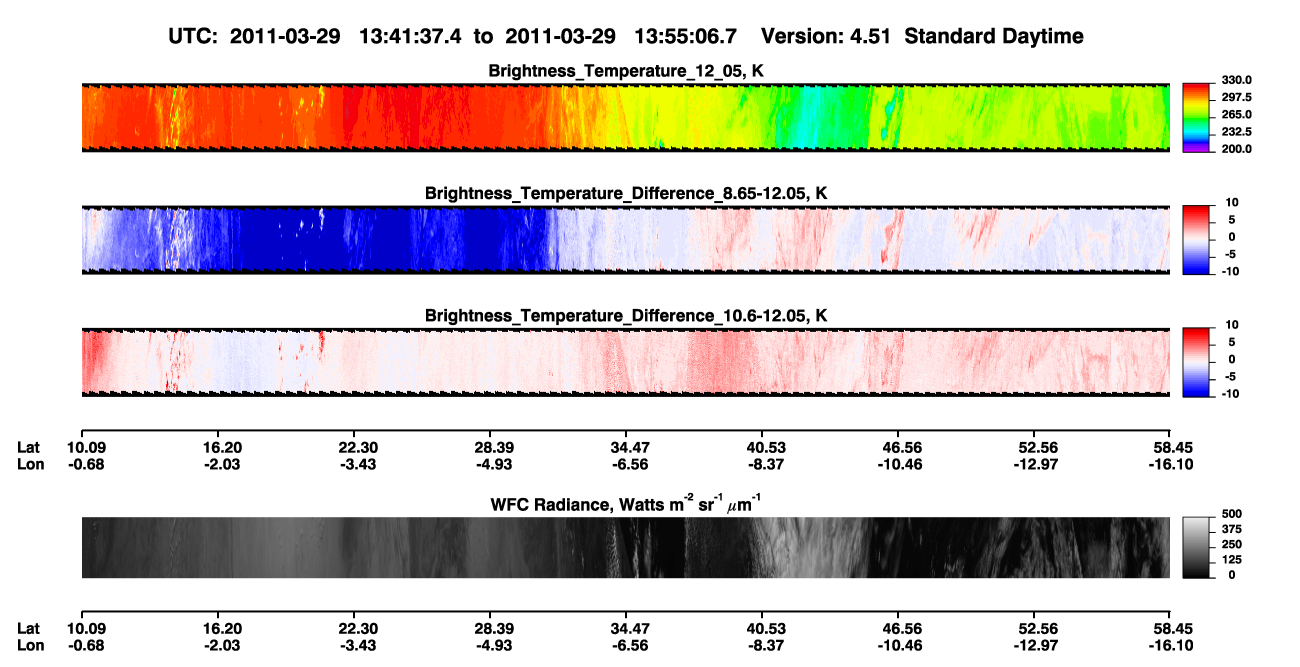Click the '330.0' colorbar label
Screen dimensions: 1300x667
point(1236,81)
